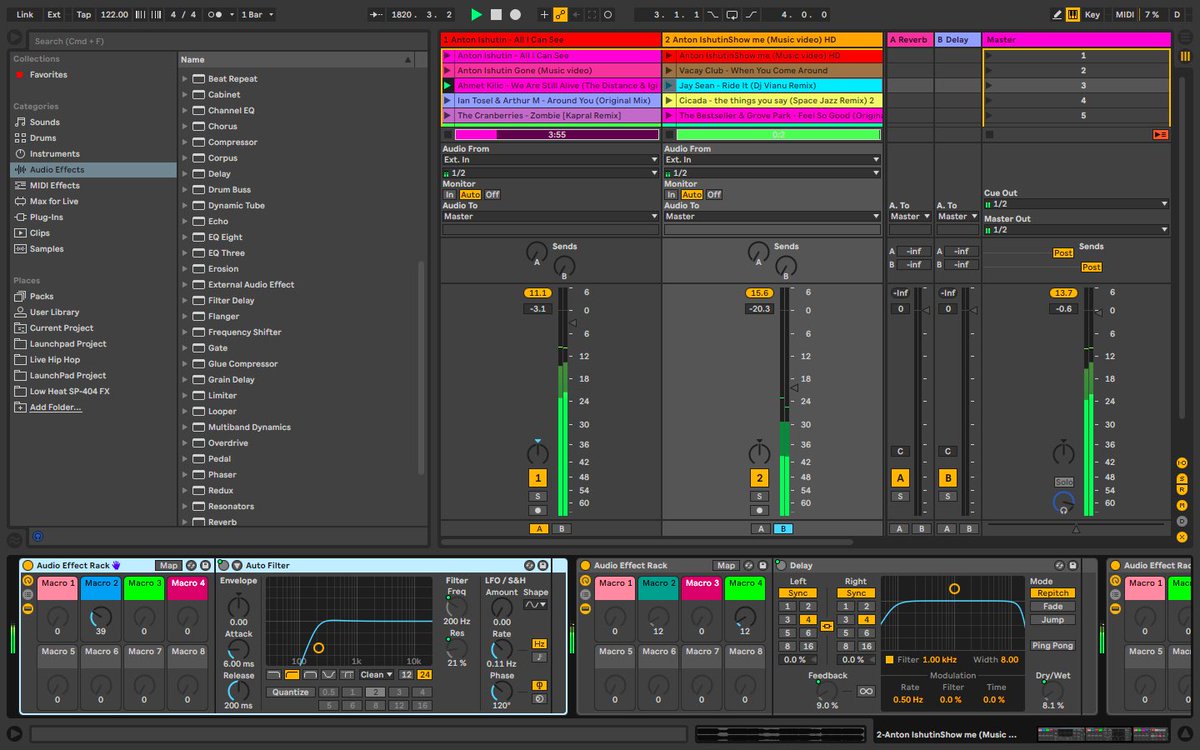1200x750 pixels.
Task: Click the Tap tempo button
Action: click(84, 15)
